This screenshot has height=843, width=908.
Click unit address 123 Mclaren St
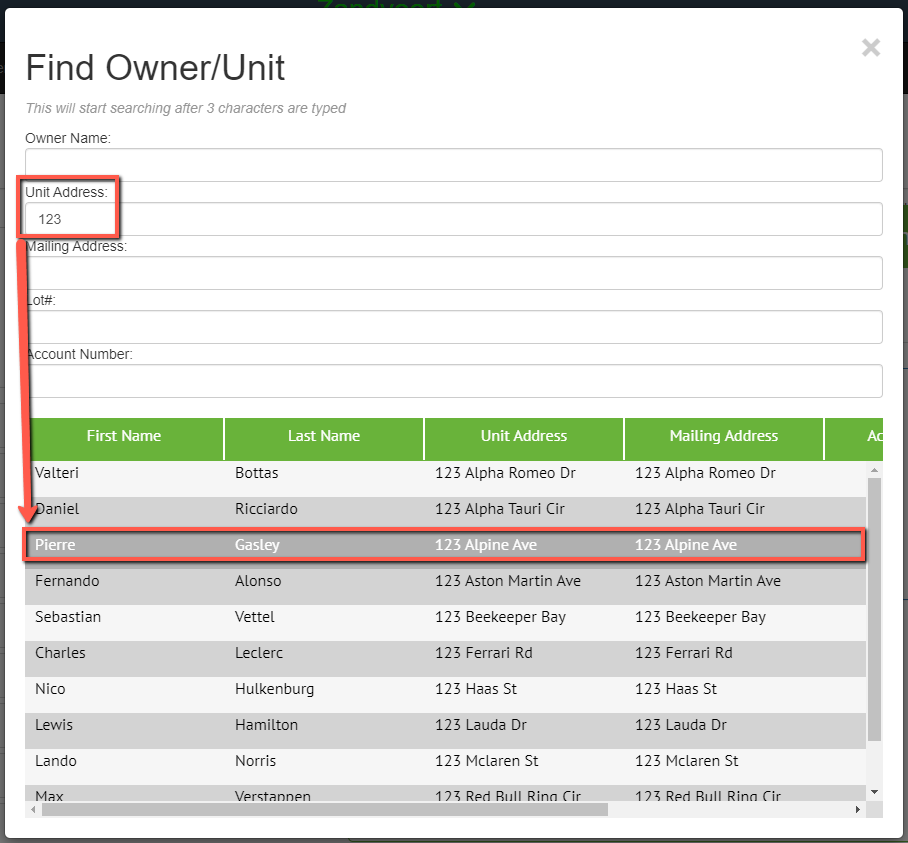coord(486,760)
